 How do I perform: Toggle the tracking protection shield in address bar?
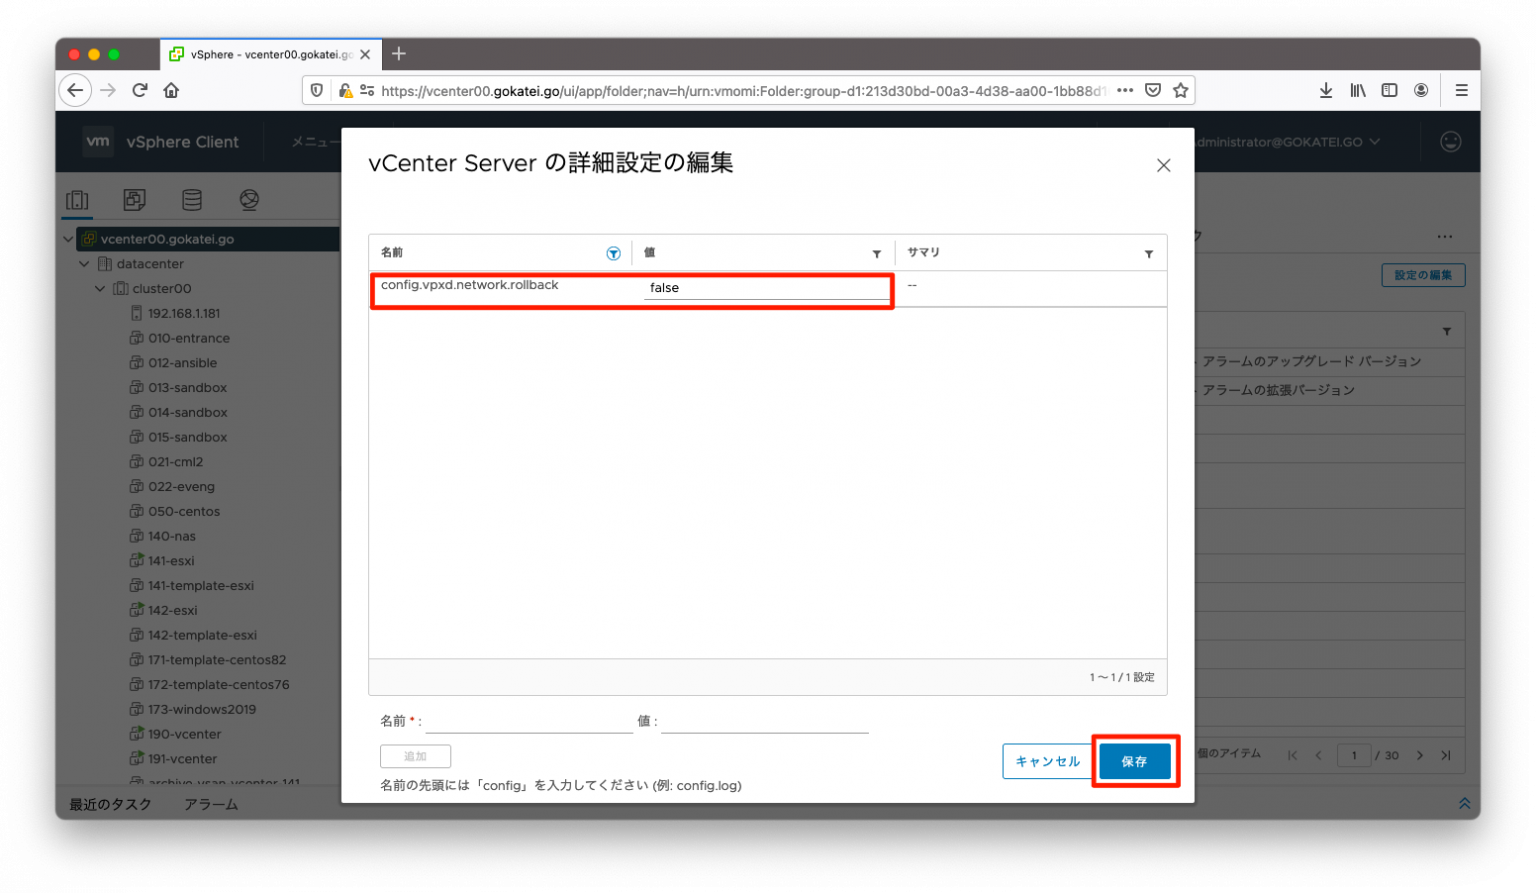tap(316, 89)
